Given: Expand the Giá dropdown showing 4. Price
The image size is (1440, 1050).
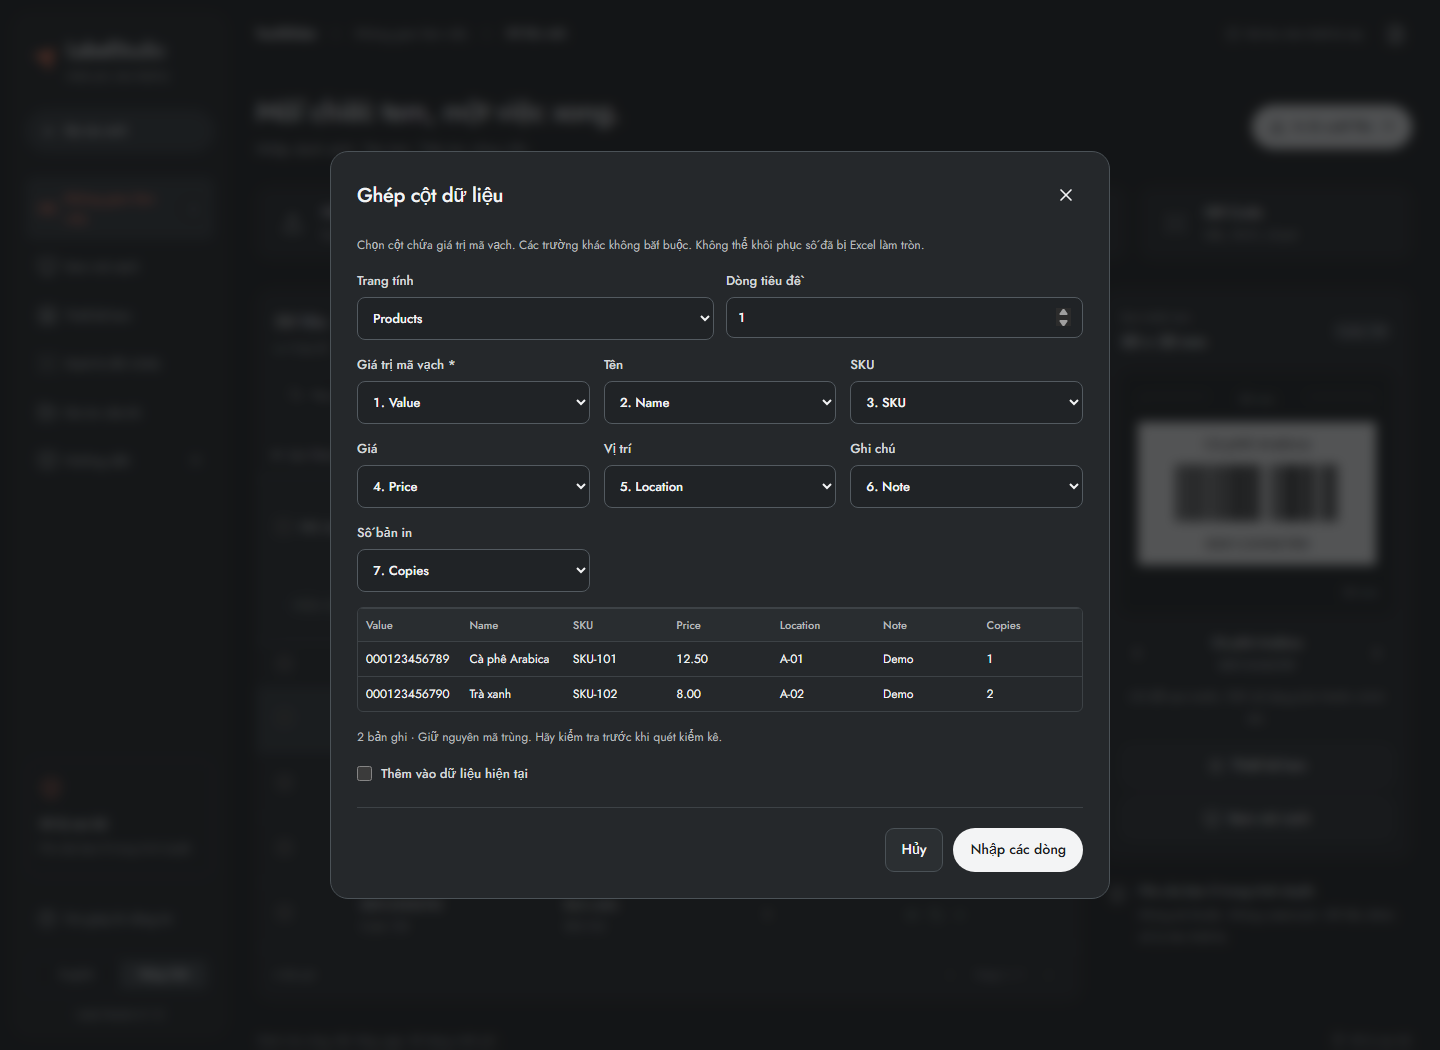Looking at the screenshot, I should pos(473,486).
